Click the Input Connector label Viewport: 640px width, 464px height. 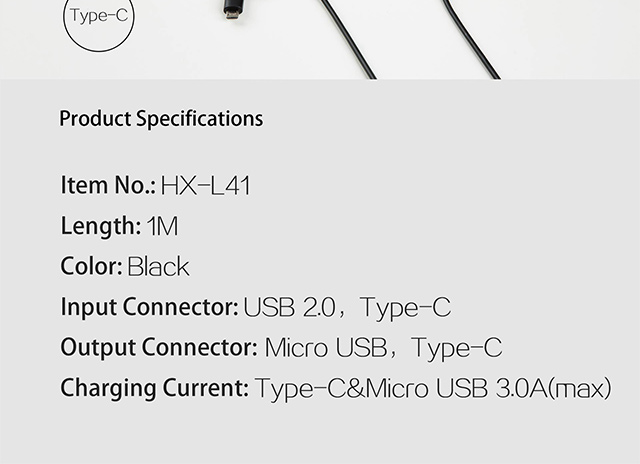[149, 307]
